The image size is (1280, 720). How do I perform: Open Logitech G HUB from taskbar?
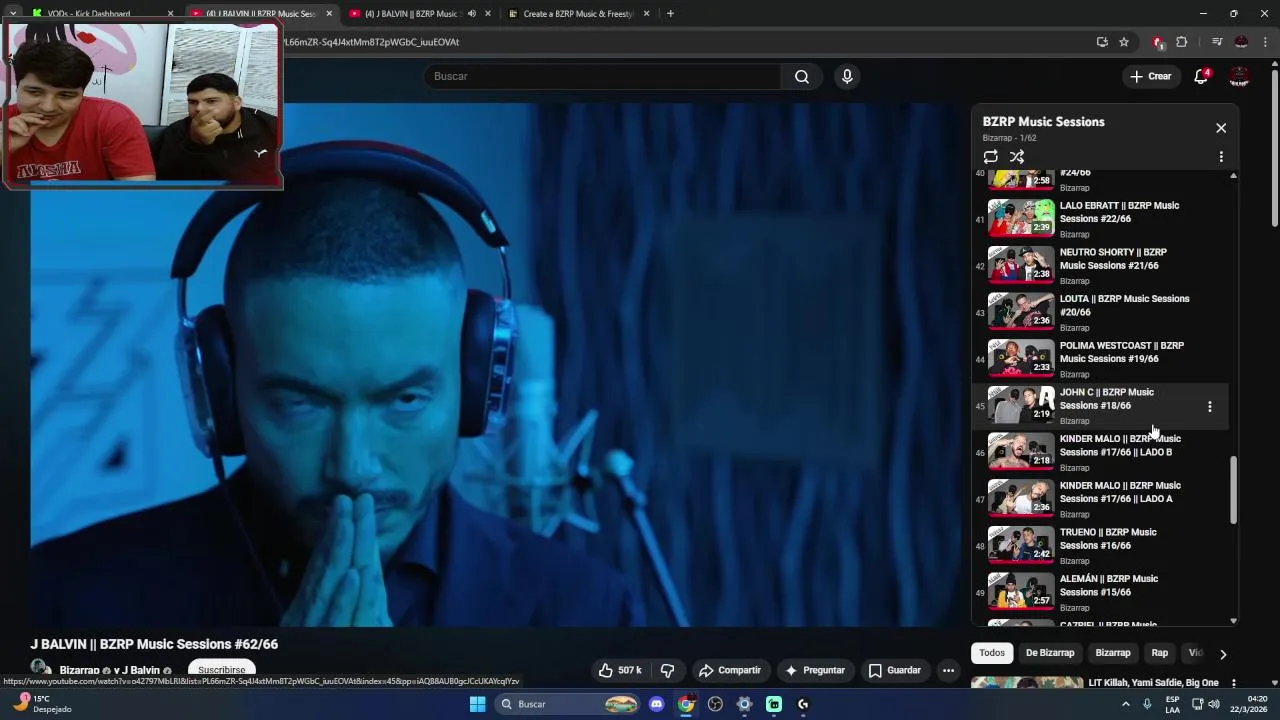803,704
